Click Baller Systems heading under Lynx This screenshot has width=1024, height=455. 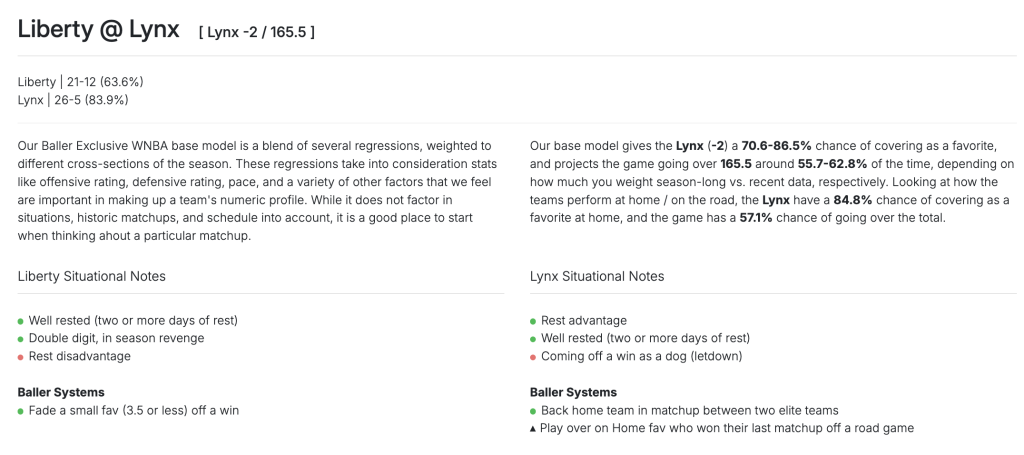click(573, 392)
